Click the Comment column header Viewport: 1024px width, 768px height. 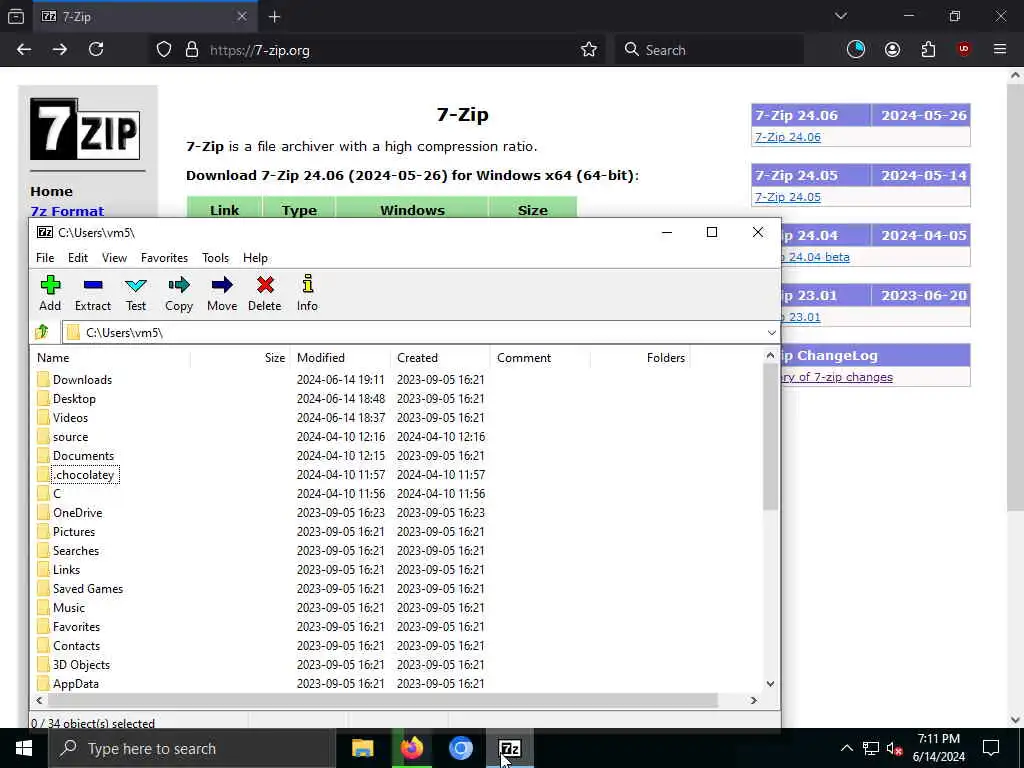click(x=541, y=358)
